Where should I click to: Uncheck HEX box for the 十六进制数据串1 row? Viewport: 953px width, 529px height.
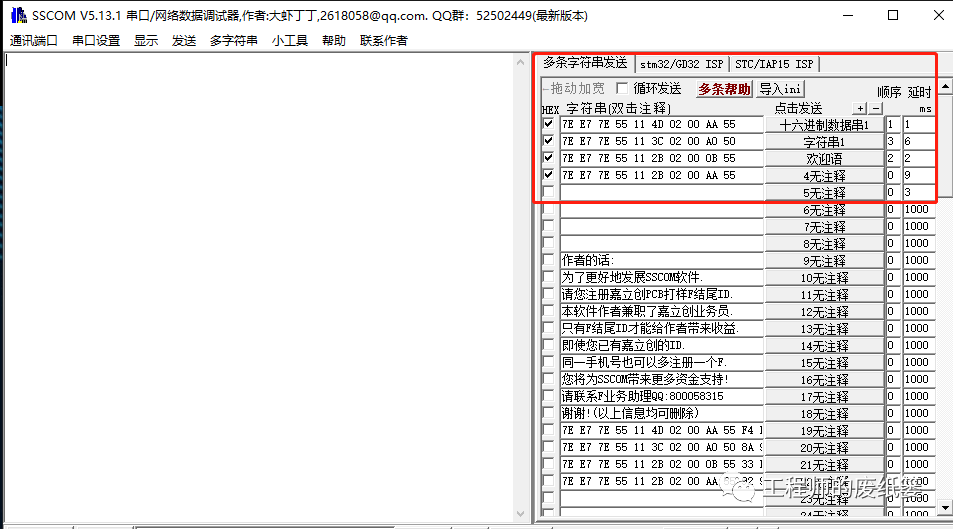point(548,124)
